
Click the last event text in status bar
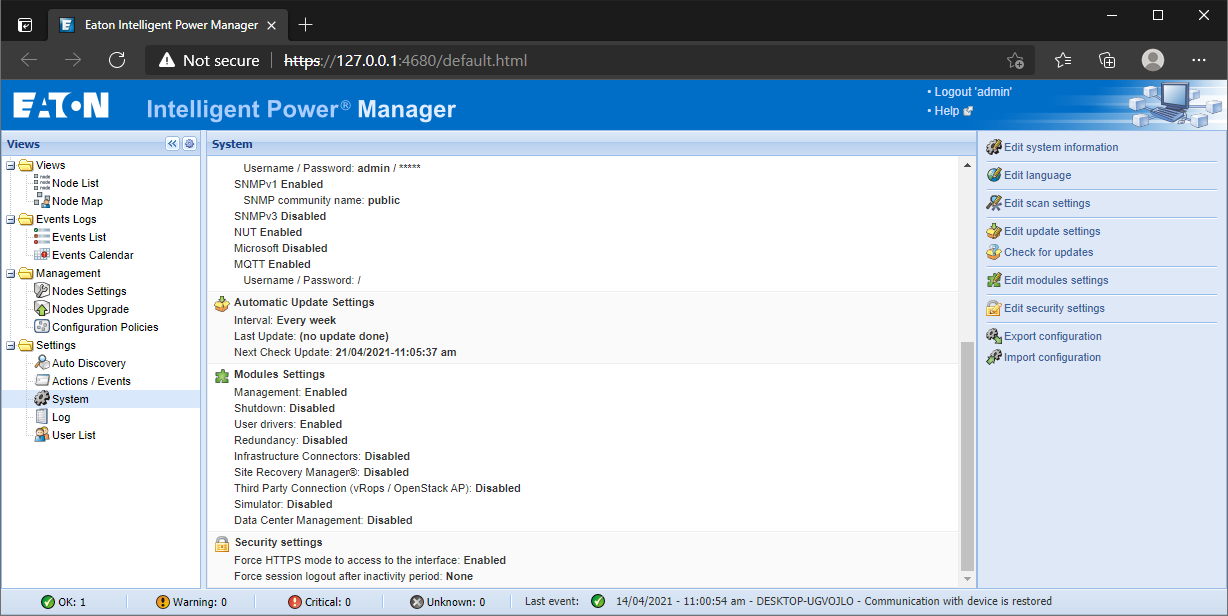coord(832,602)
